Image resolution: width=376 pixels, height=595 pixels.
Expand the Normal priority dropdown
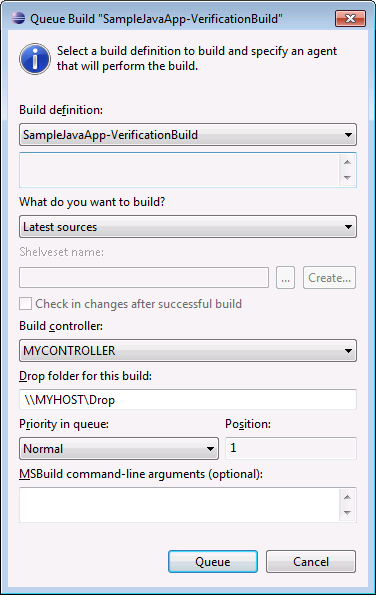tap(119, 448)
